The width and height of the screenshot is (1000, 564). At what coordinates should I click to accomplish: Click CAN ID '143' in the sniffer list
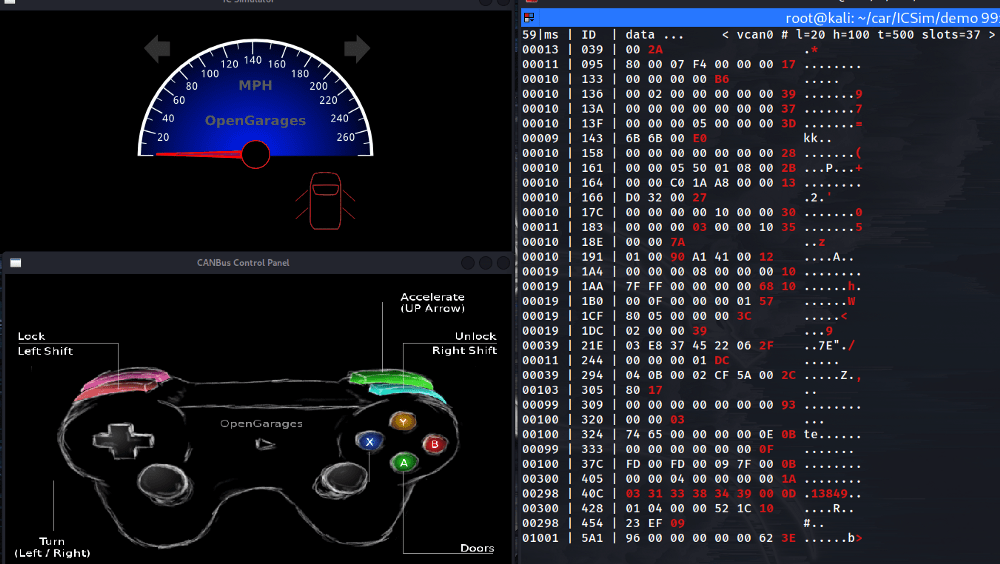pos(592,138)
